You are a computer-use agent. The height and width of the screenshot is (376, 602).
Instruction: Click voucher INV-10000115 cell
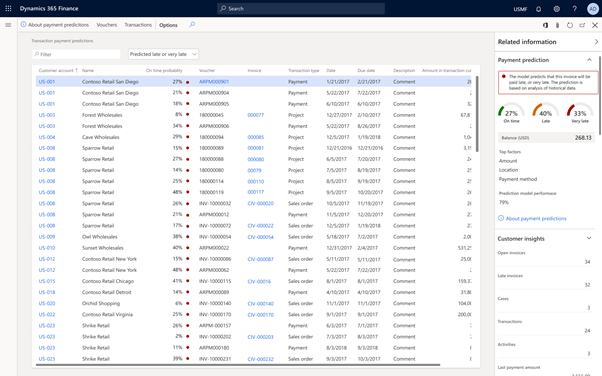tap(215, 281)
